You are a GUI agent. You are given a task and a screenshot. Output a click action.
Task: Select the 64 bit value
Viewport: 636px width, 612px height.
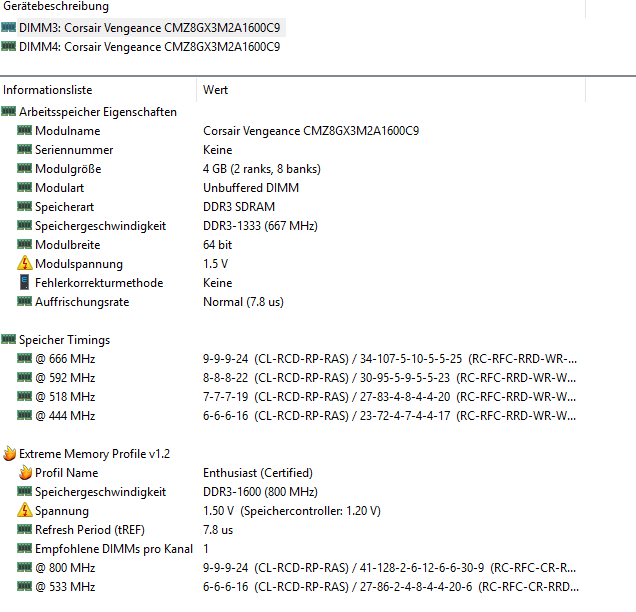click(217, 245)
